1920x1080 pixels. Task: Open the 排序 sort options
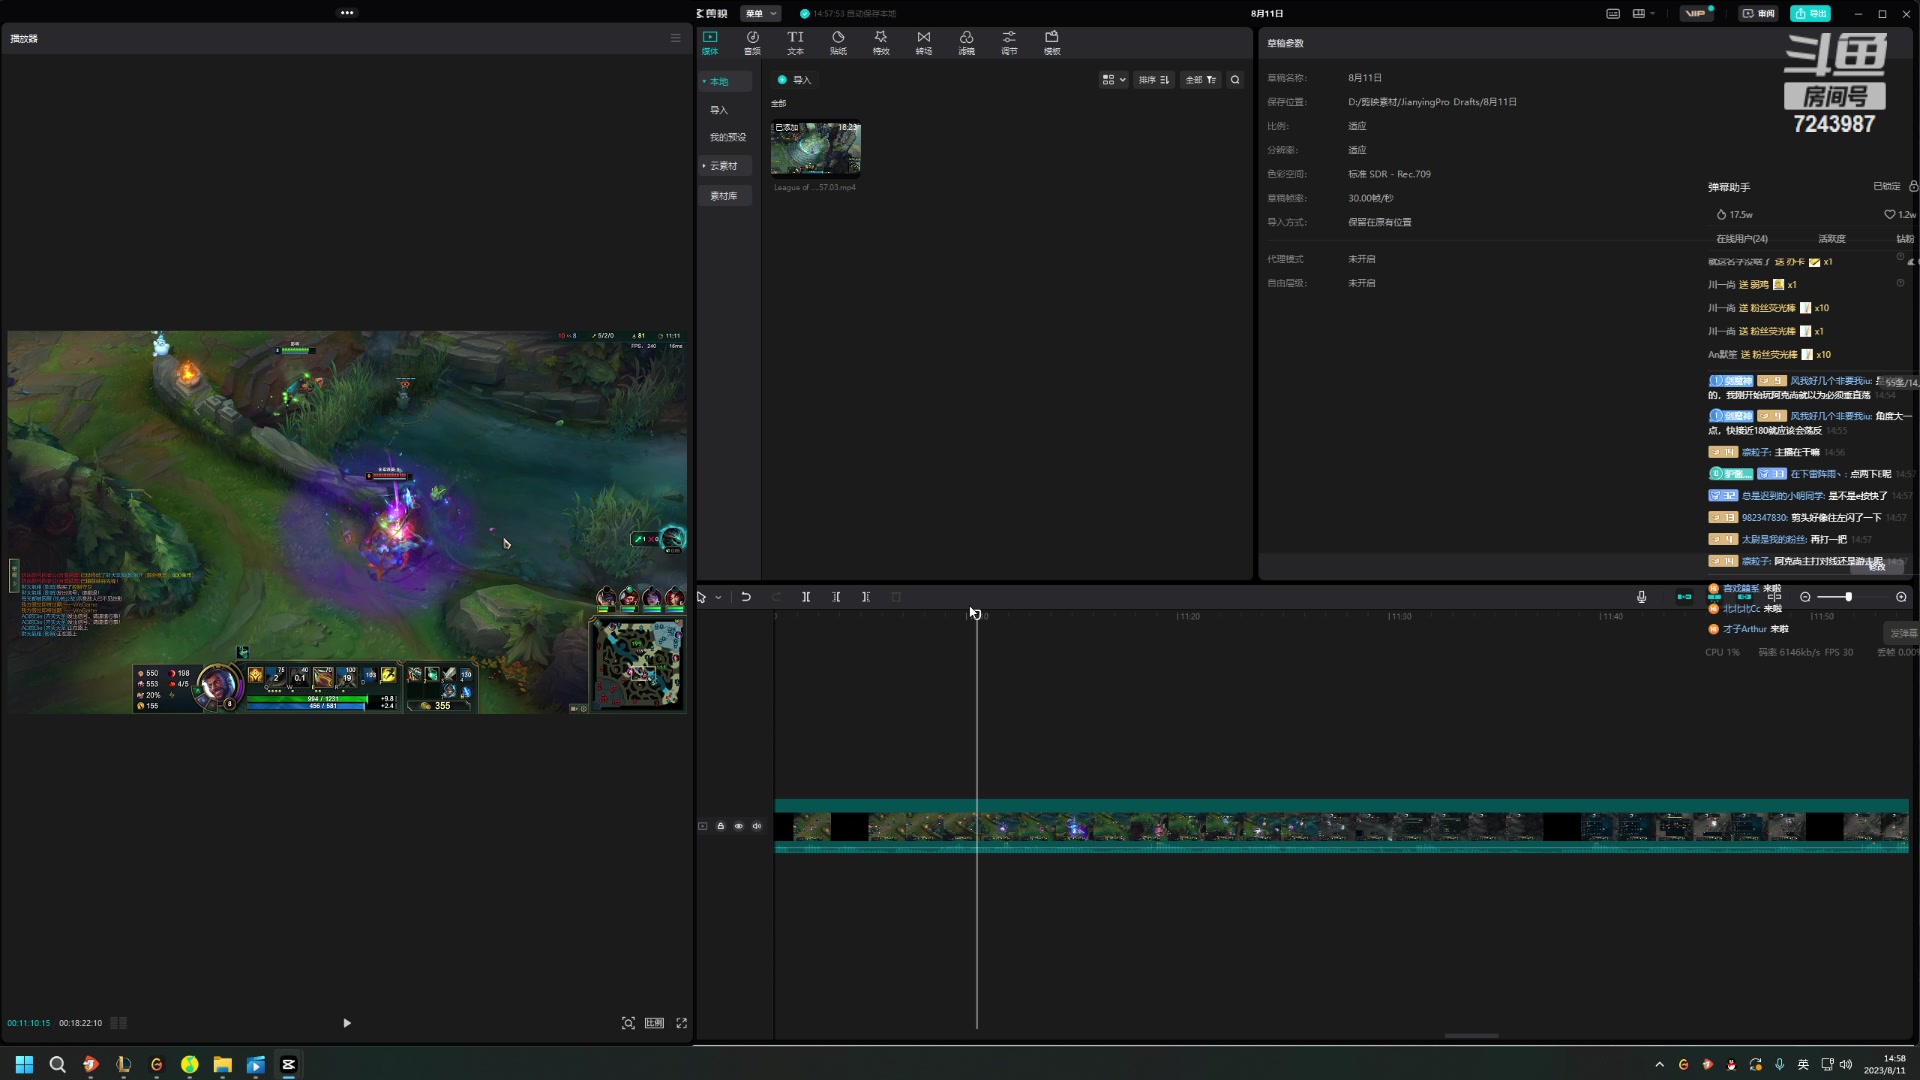click(x=1153, y=80)
